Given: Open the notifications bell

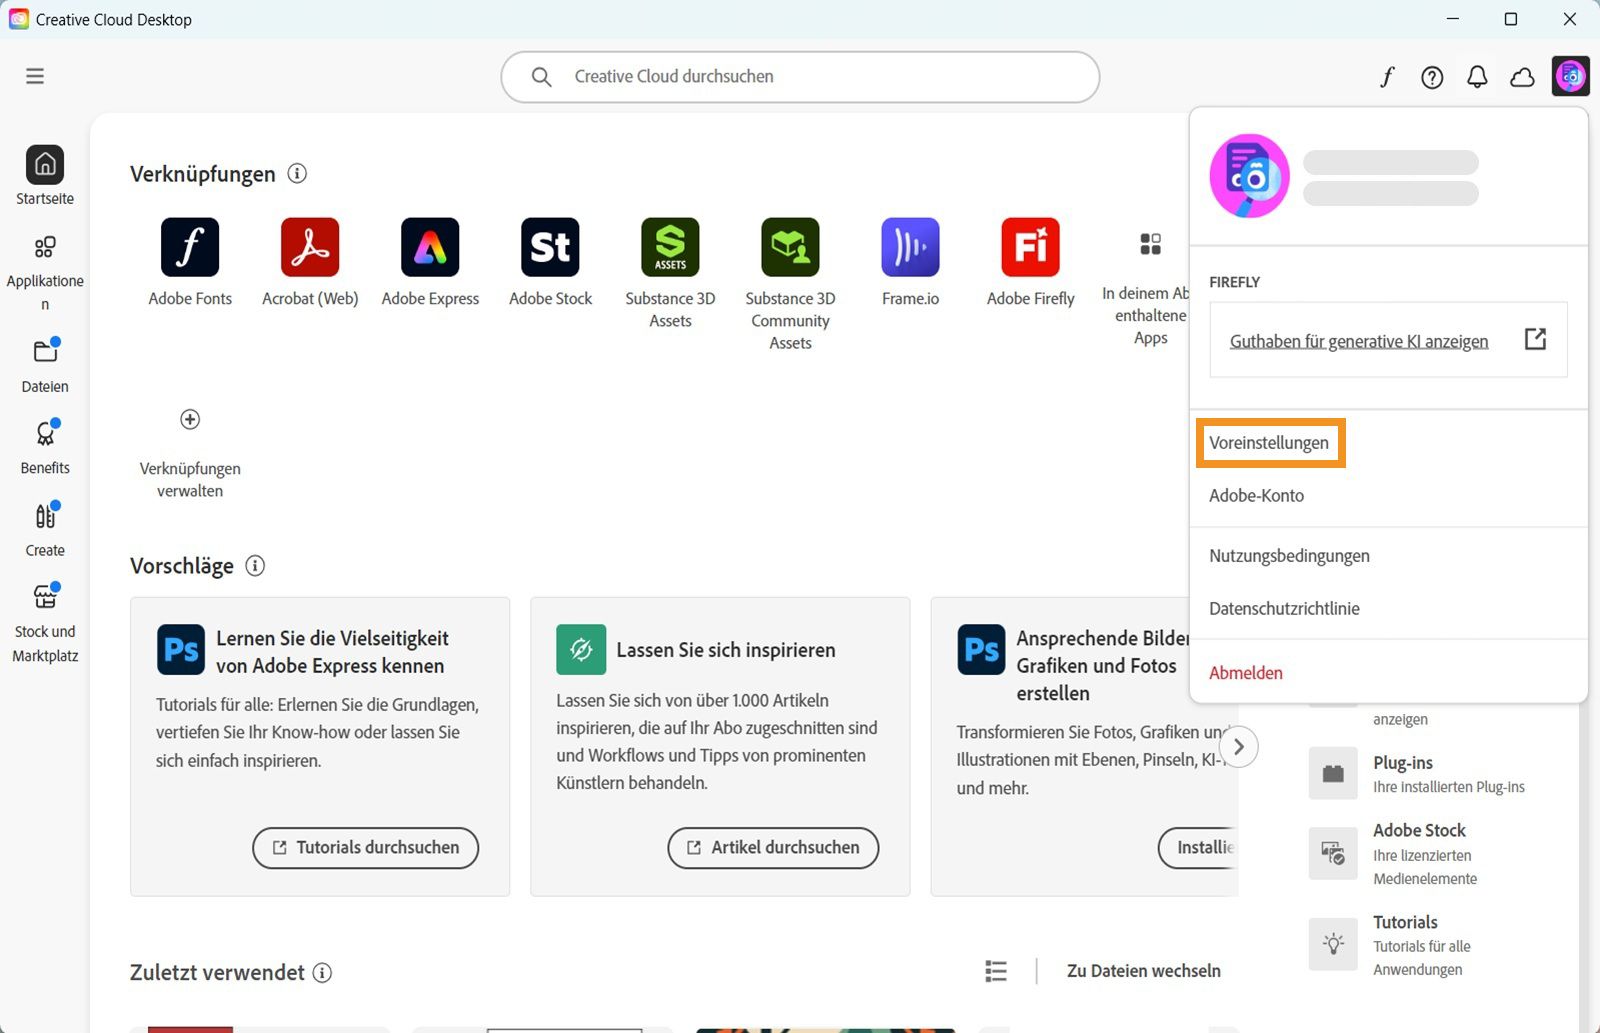Looking at the screenshot, I should [1477, 77].
